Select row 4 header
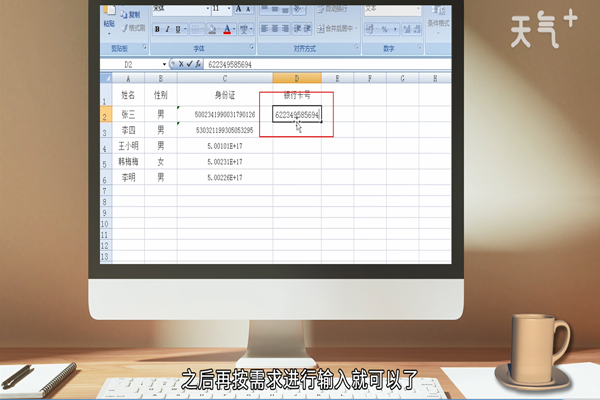 [x=106, y=146]
